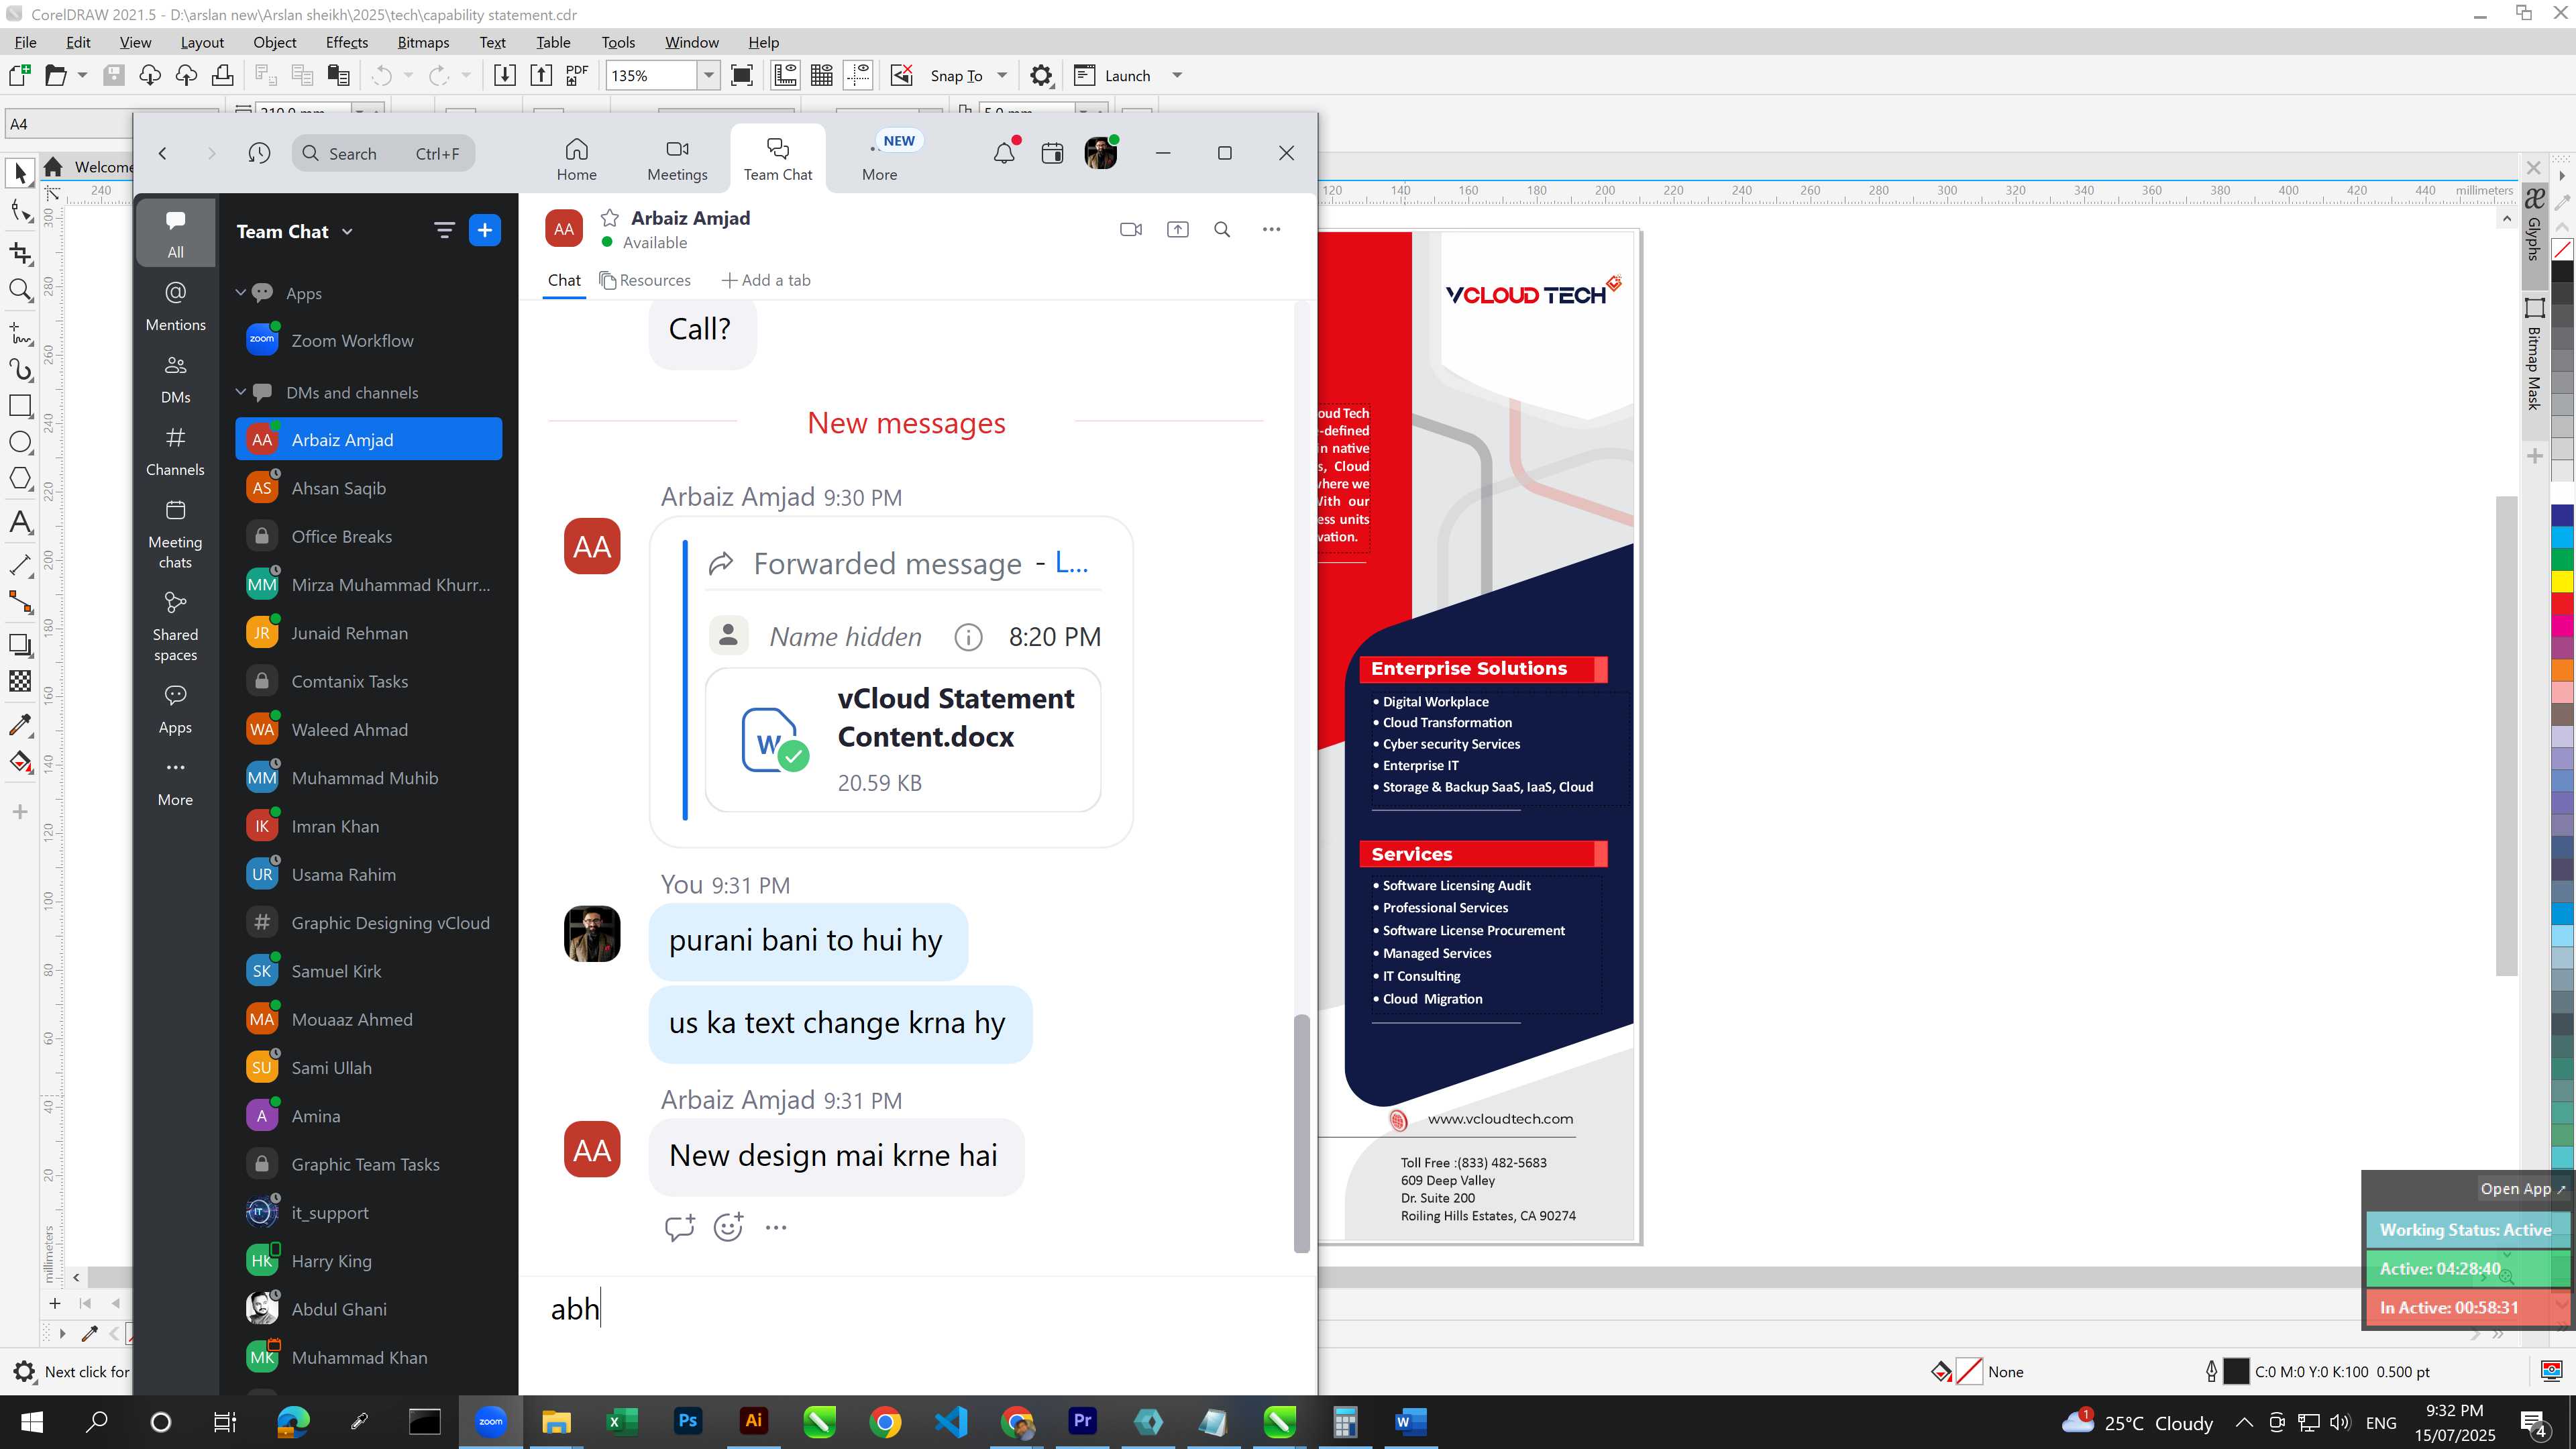Click the Export icon in CorelDRAW toolbar
Viewport: 2576px width, 1449px height.
541,75
